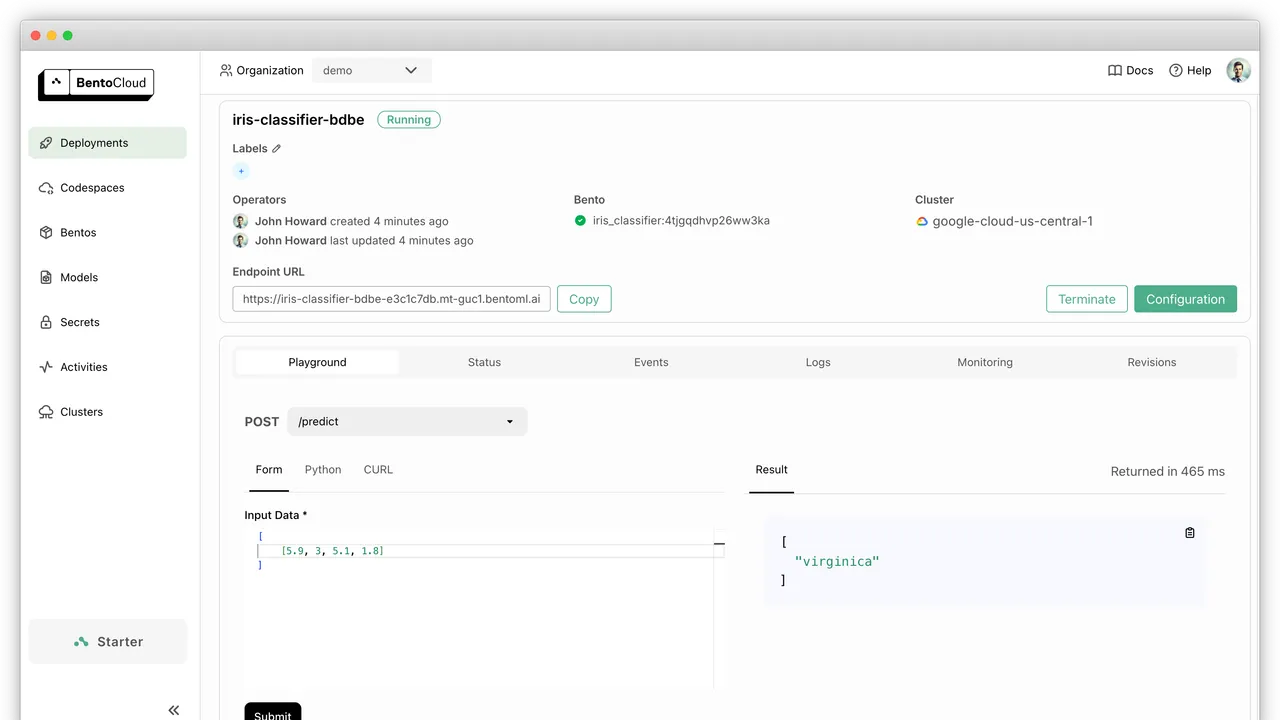
Task: Click the Google Cloud logo icon
Action: (x=922, y=222)
